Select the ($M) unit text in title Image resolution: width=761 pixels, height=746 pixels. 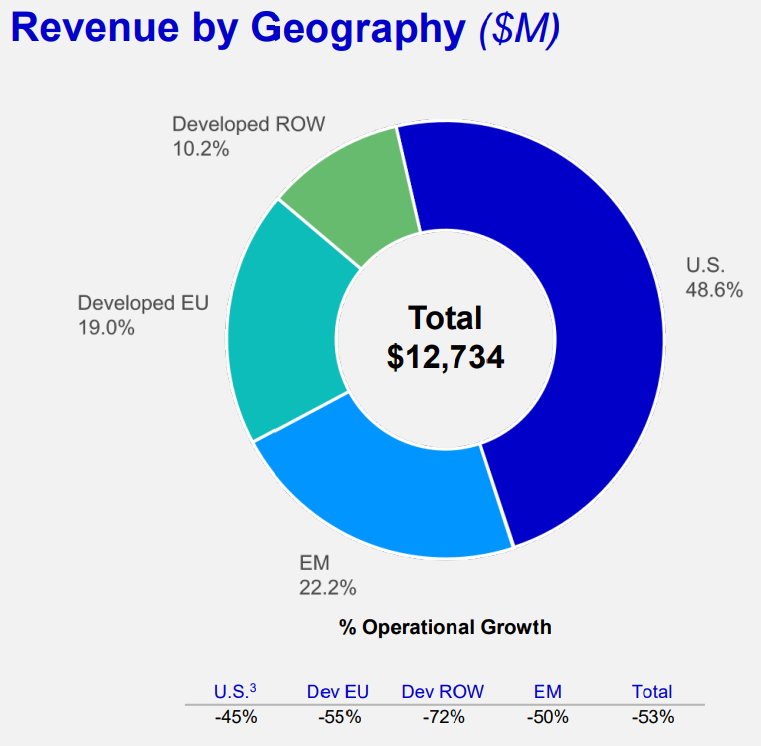pos(518,28)
